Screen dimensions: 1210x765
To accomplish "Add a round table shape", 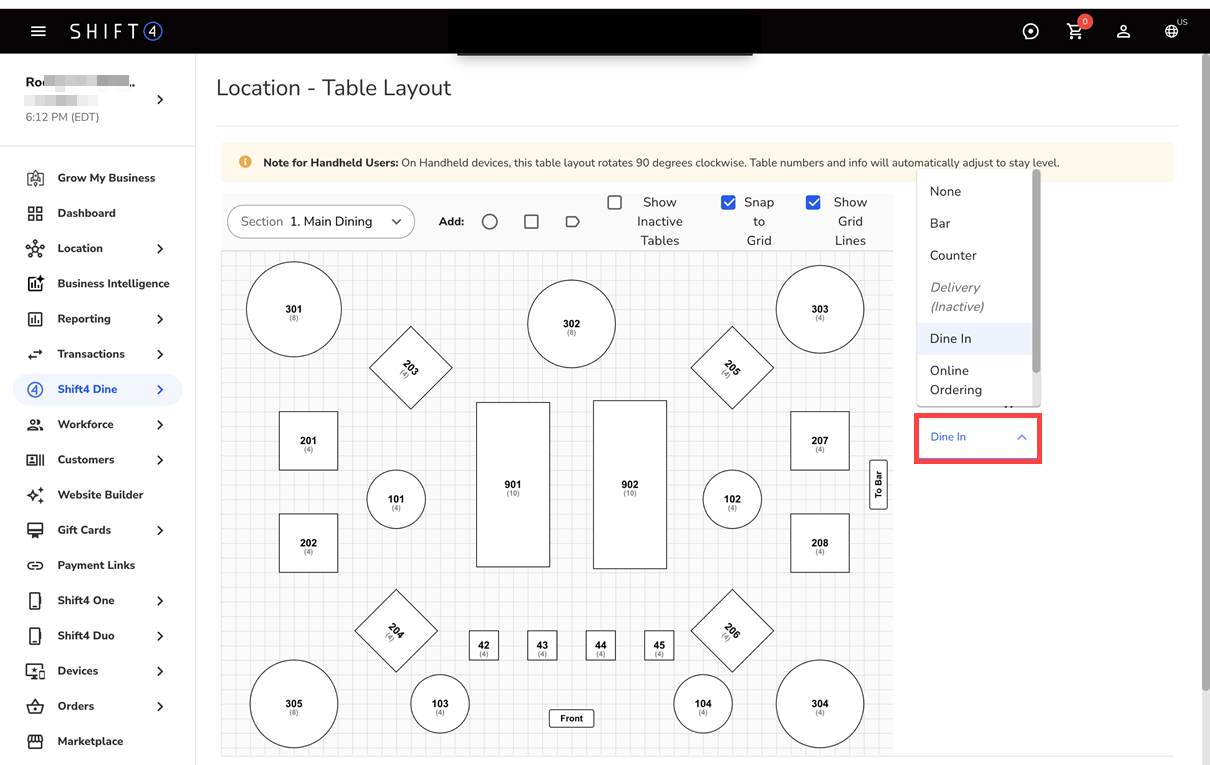I will click(490, 221).
